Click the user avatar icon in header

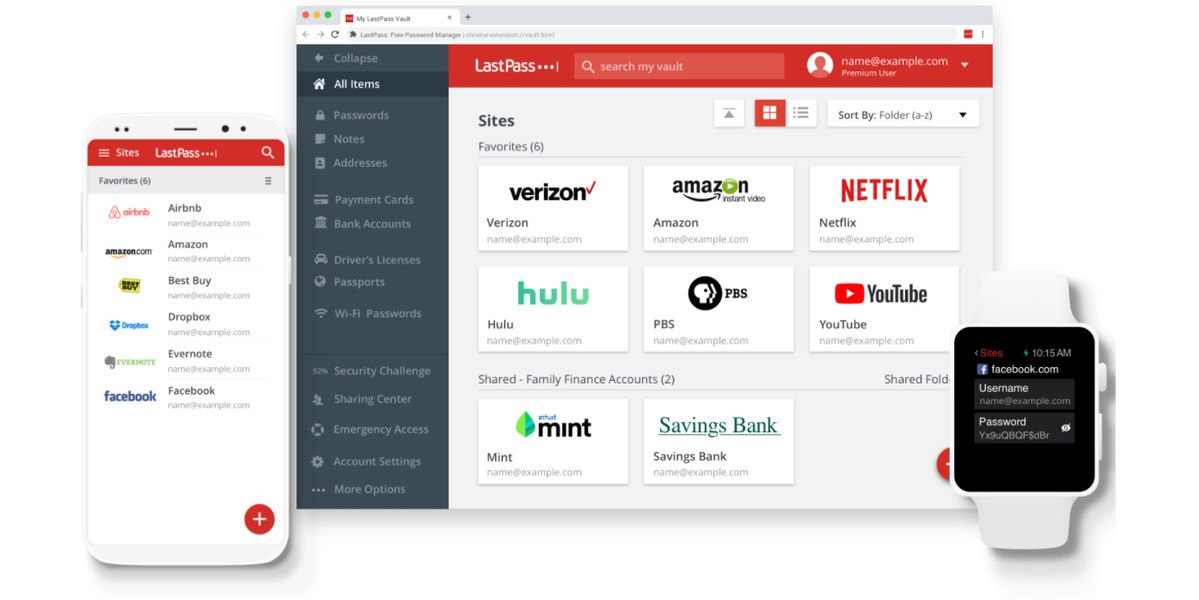tap(820, 65)
